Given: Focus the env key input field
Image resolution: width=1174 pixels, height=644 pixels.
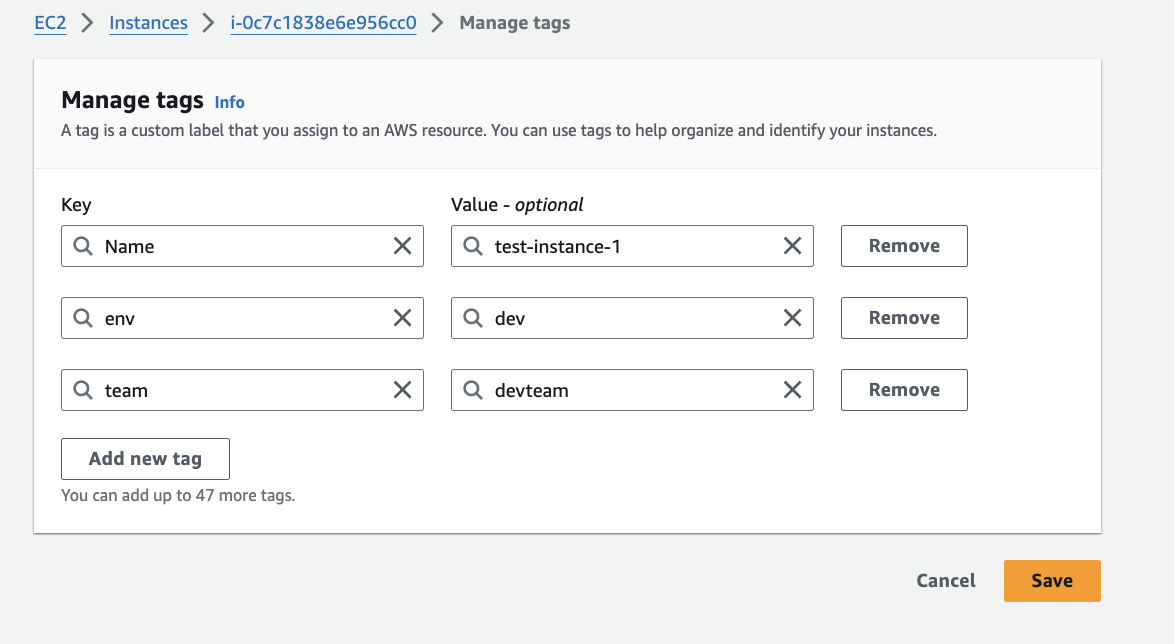Looking at the screenshot, I should 240,318.
